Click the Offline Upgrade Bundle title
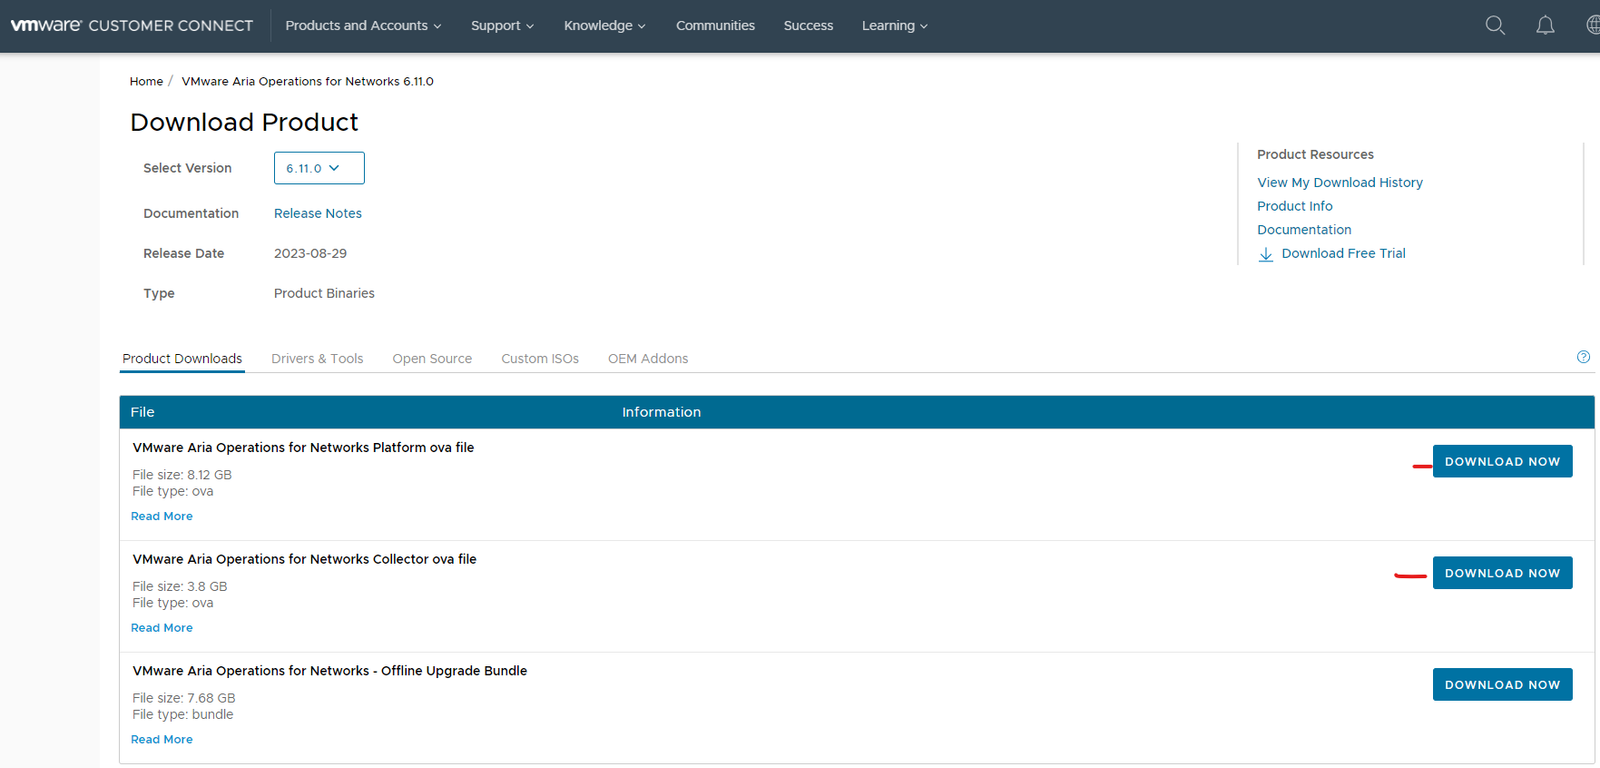 tap(330, 671)
